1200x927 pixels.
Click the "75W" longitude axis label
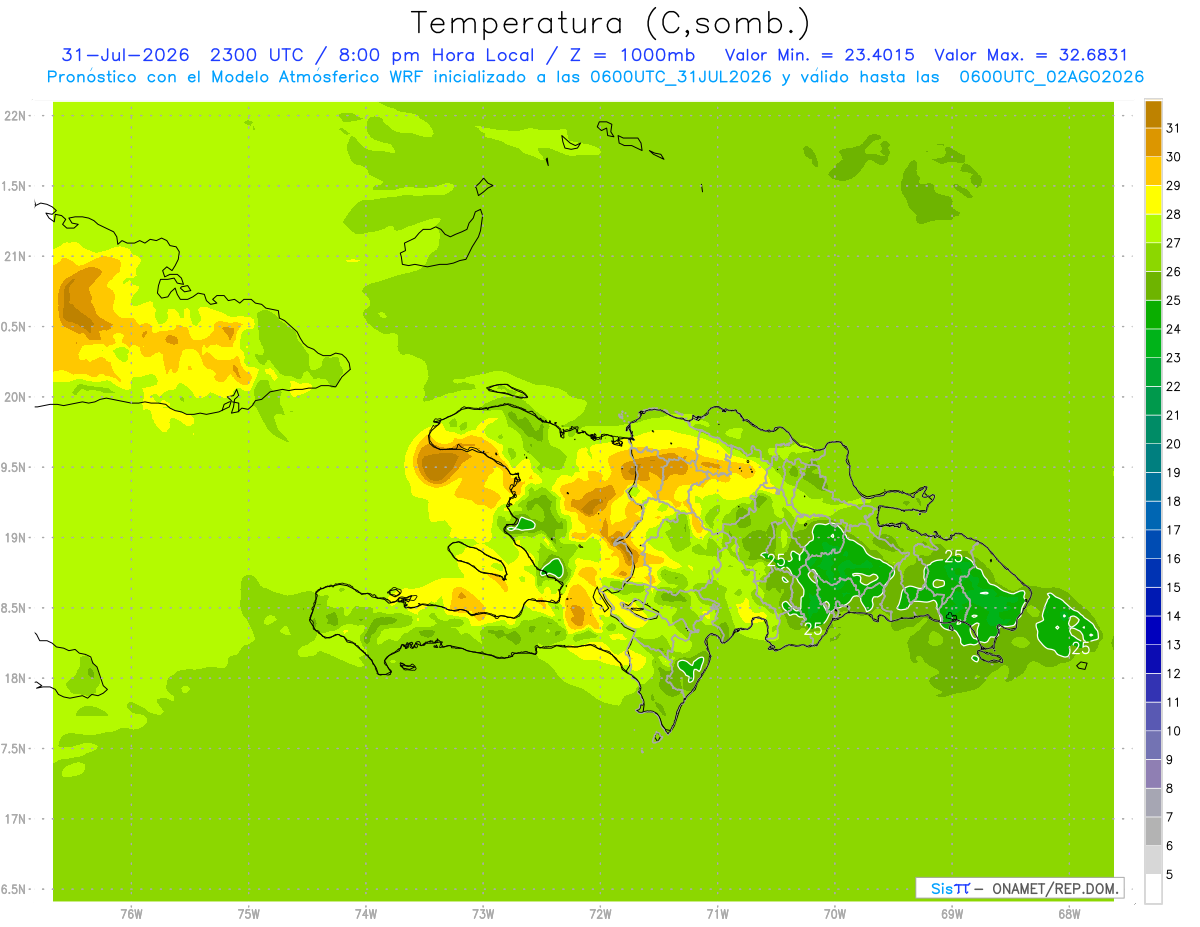[x=249, y=914]
